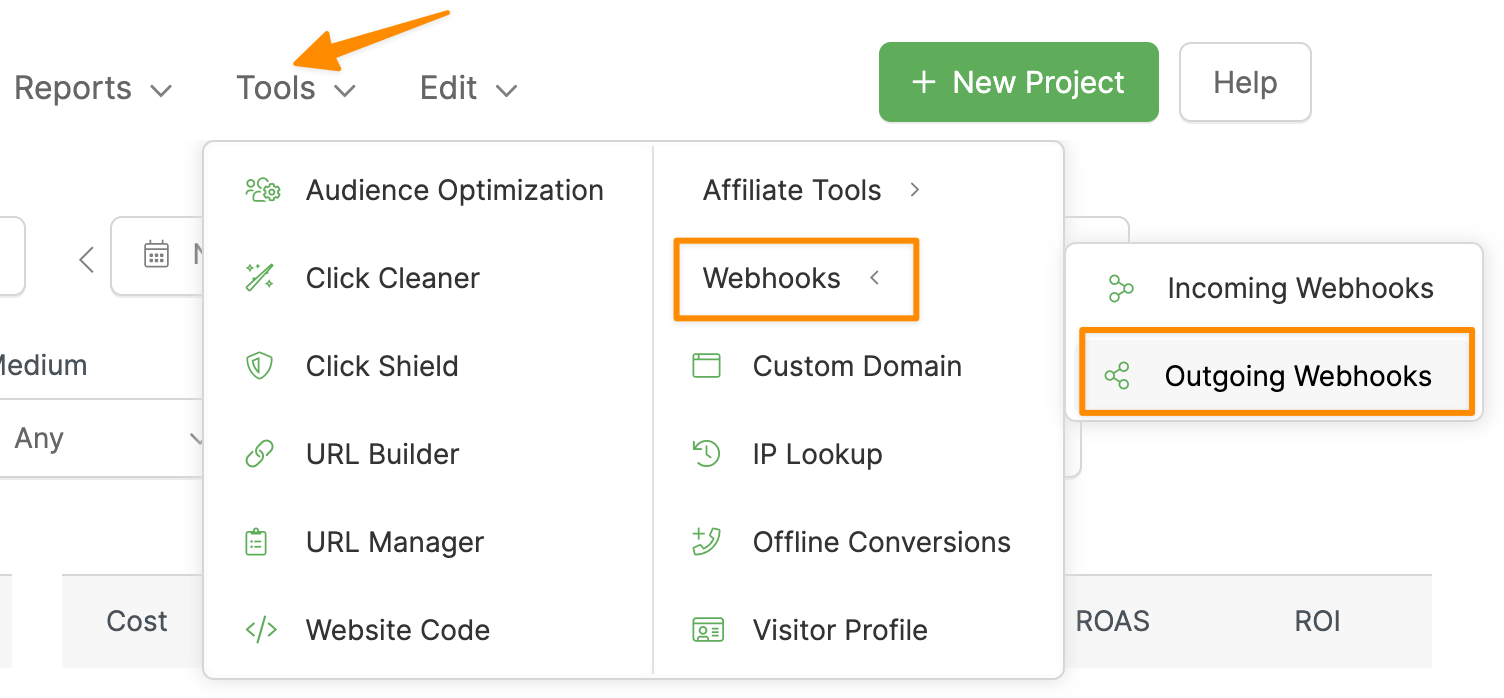
Task: Click the Custom Domain window icon
Action: pos(707,366)
